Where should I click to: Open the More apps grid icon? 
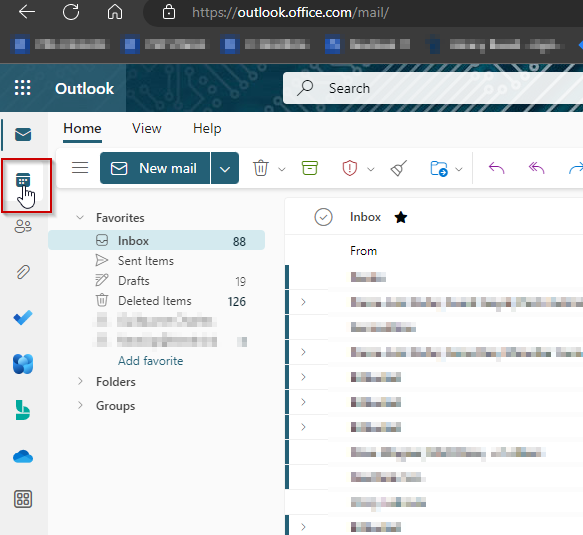coord(23,499)
